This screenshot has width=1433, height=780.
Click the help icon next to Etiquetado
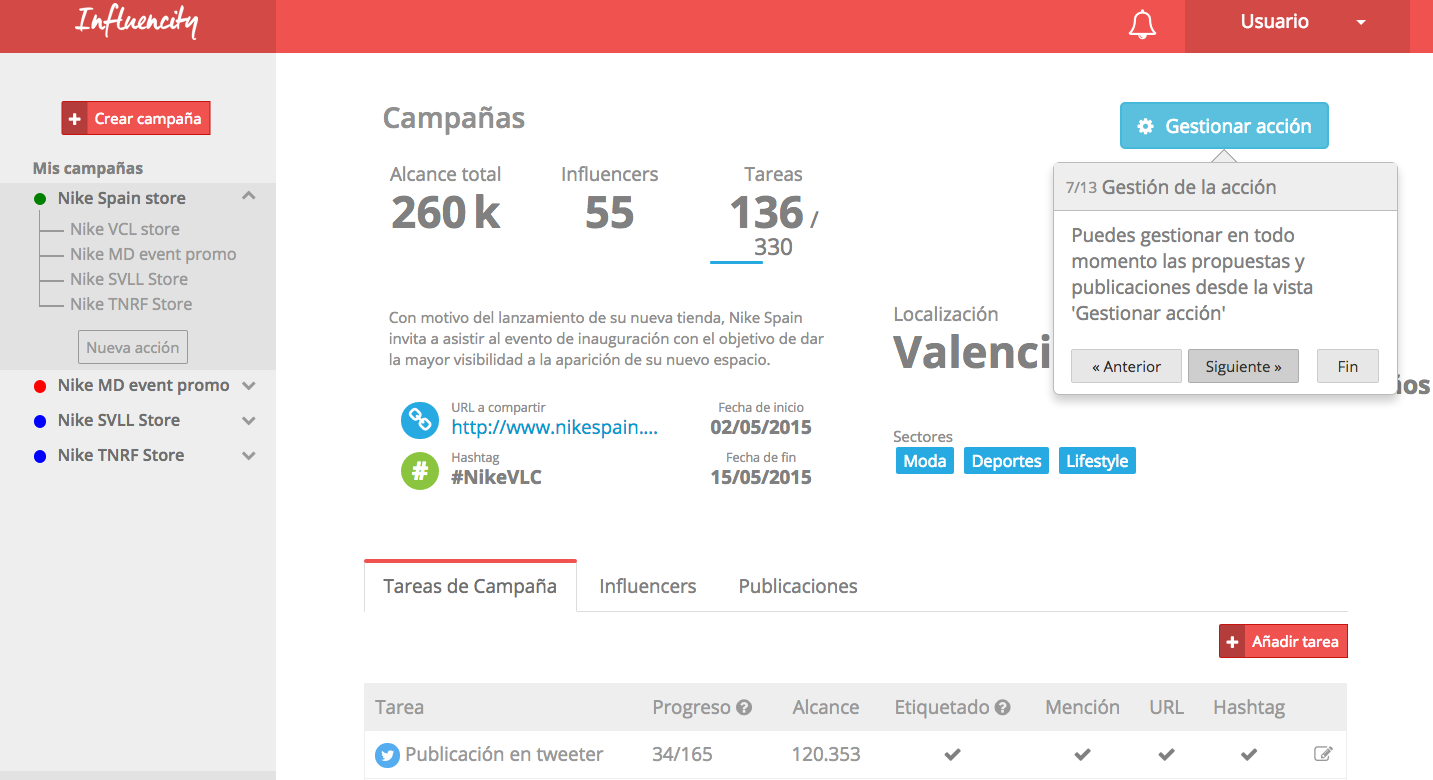click(1002, 708)
